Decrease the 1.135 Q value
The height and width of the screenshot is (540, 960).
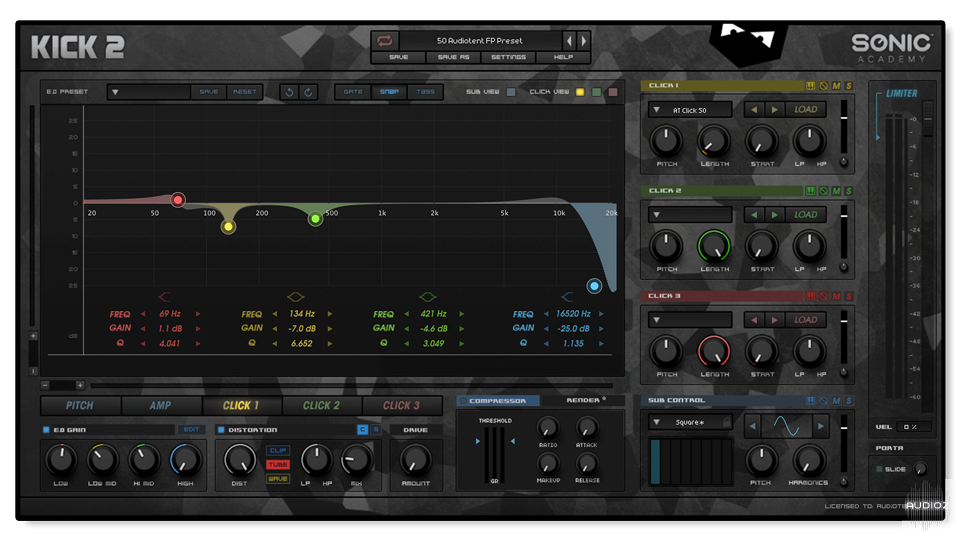point(546,344)
